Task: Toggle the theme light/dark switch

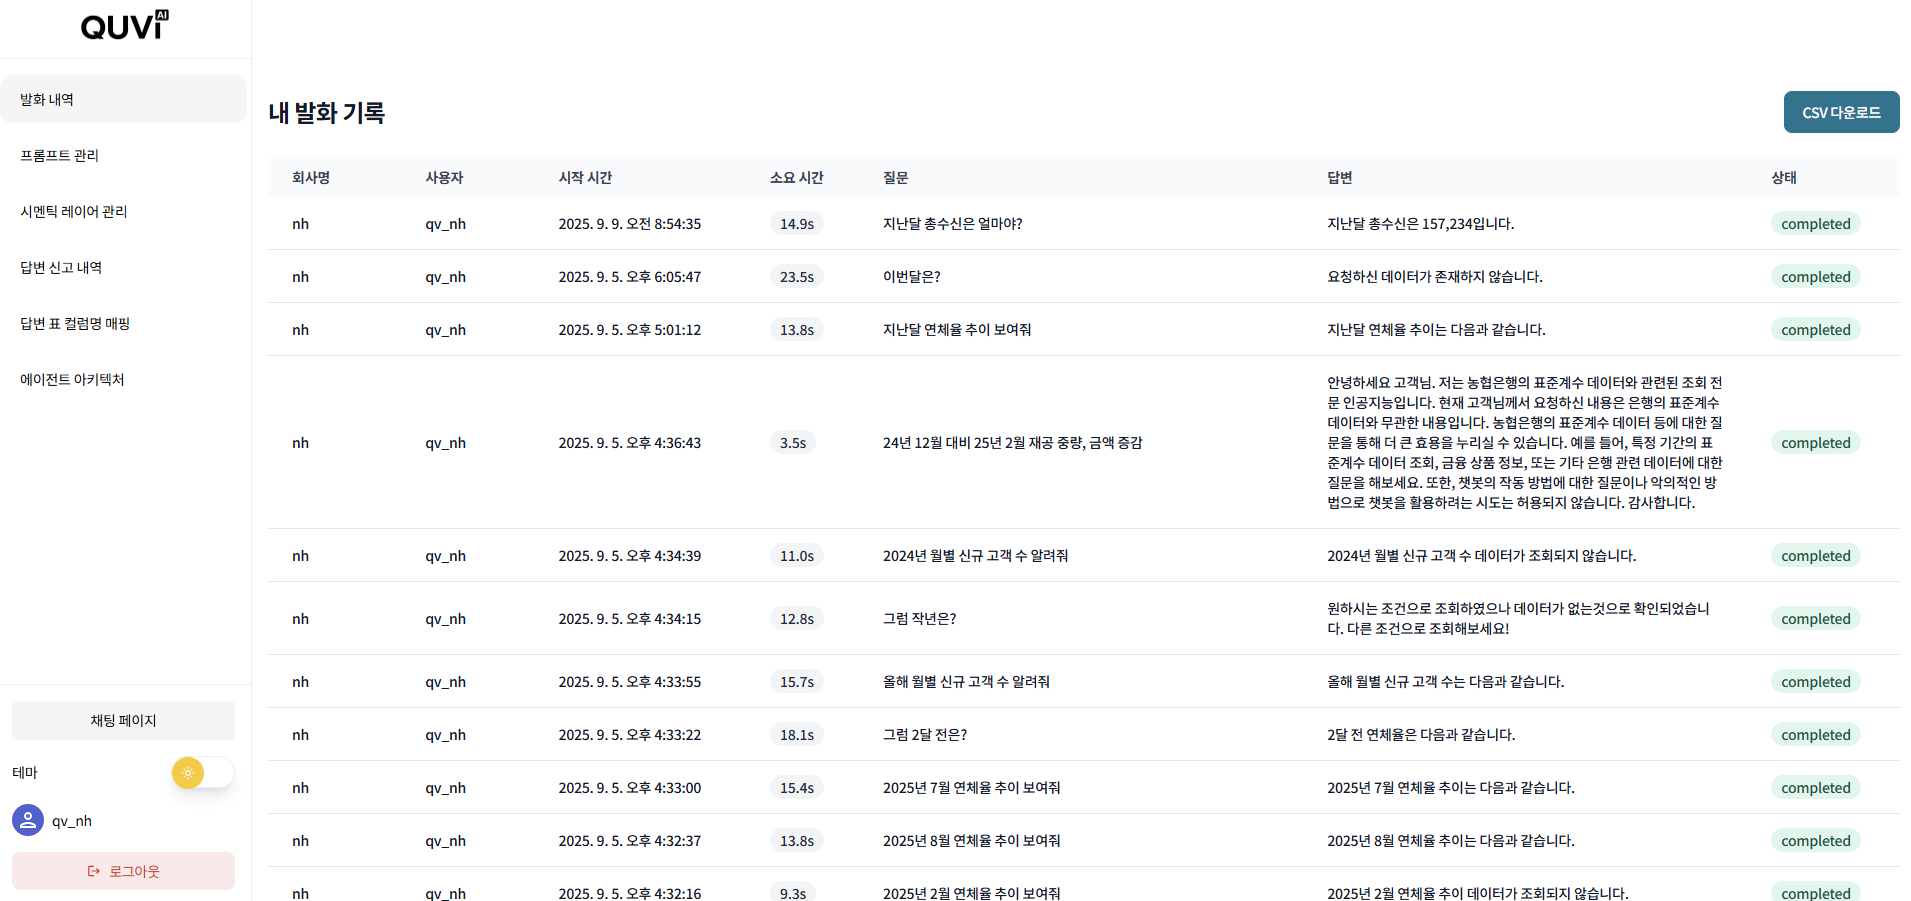Action: point(202,773)
